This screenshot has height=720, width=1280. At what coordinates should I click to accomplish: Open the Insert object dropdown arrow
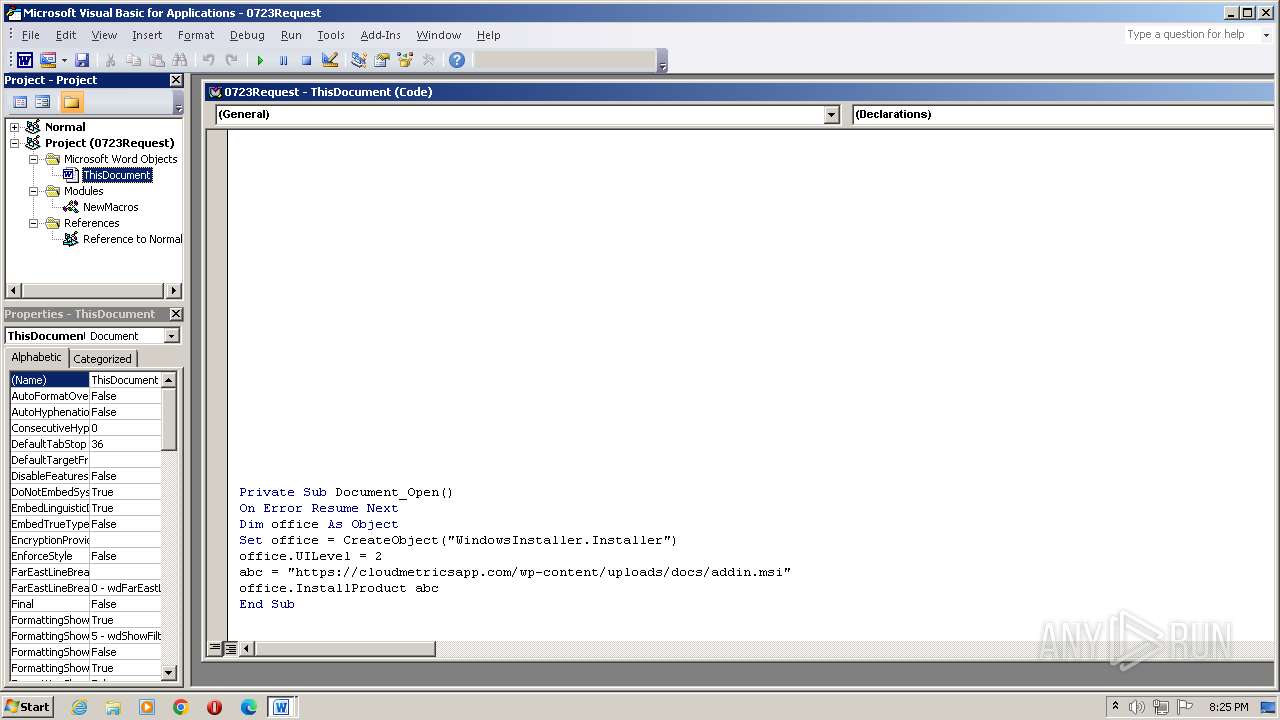[64, 60]
